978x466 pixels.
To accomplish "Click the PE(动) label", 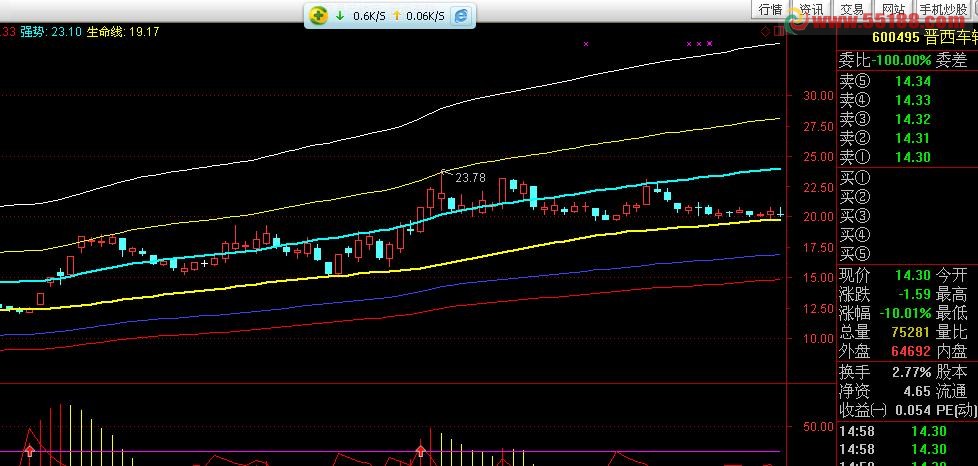I will pyautogui.click(x=957, y=411).
